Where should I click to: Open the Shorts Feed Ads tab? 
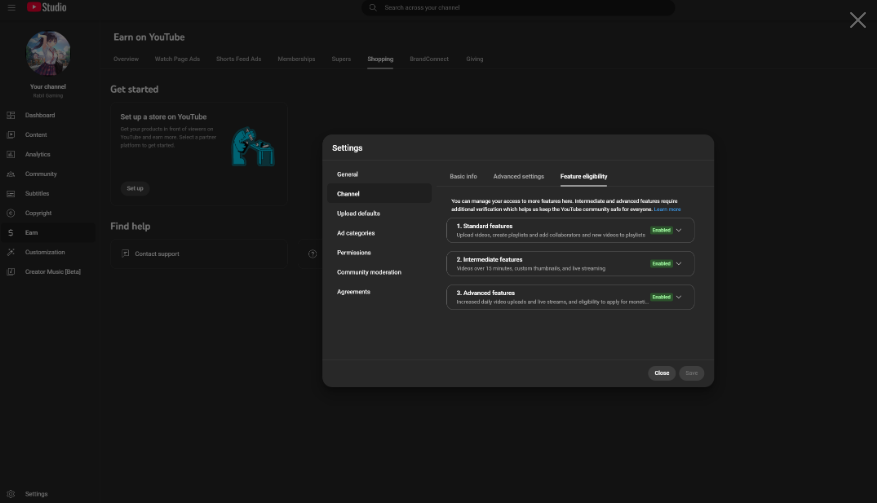[239, 59]
